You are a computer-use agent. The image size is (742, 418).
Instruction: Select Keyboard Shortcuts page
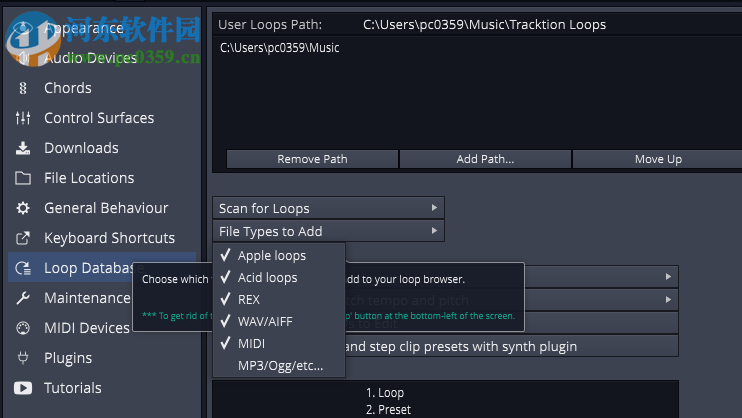[109, 238]
